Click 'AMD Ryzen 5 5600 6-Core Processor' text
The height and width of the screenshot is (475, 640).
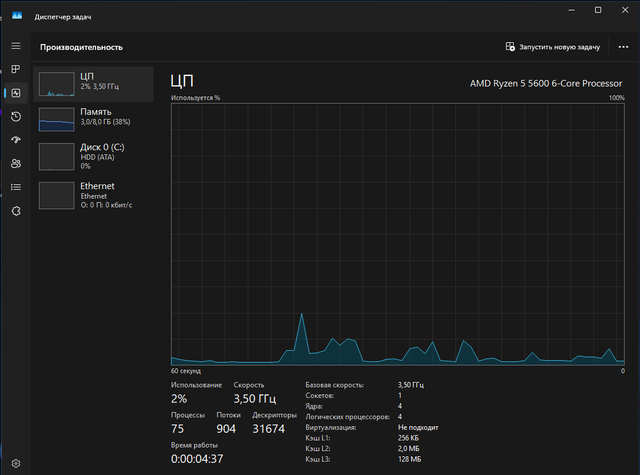point(546,84)
